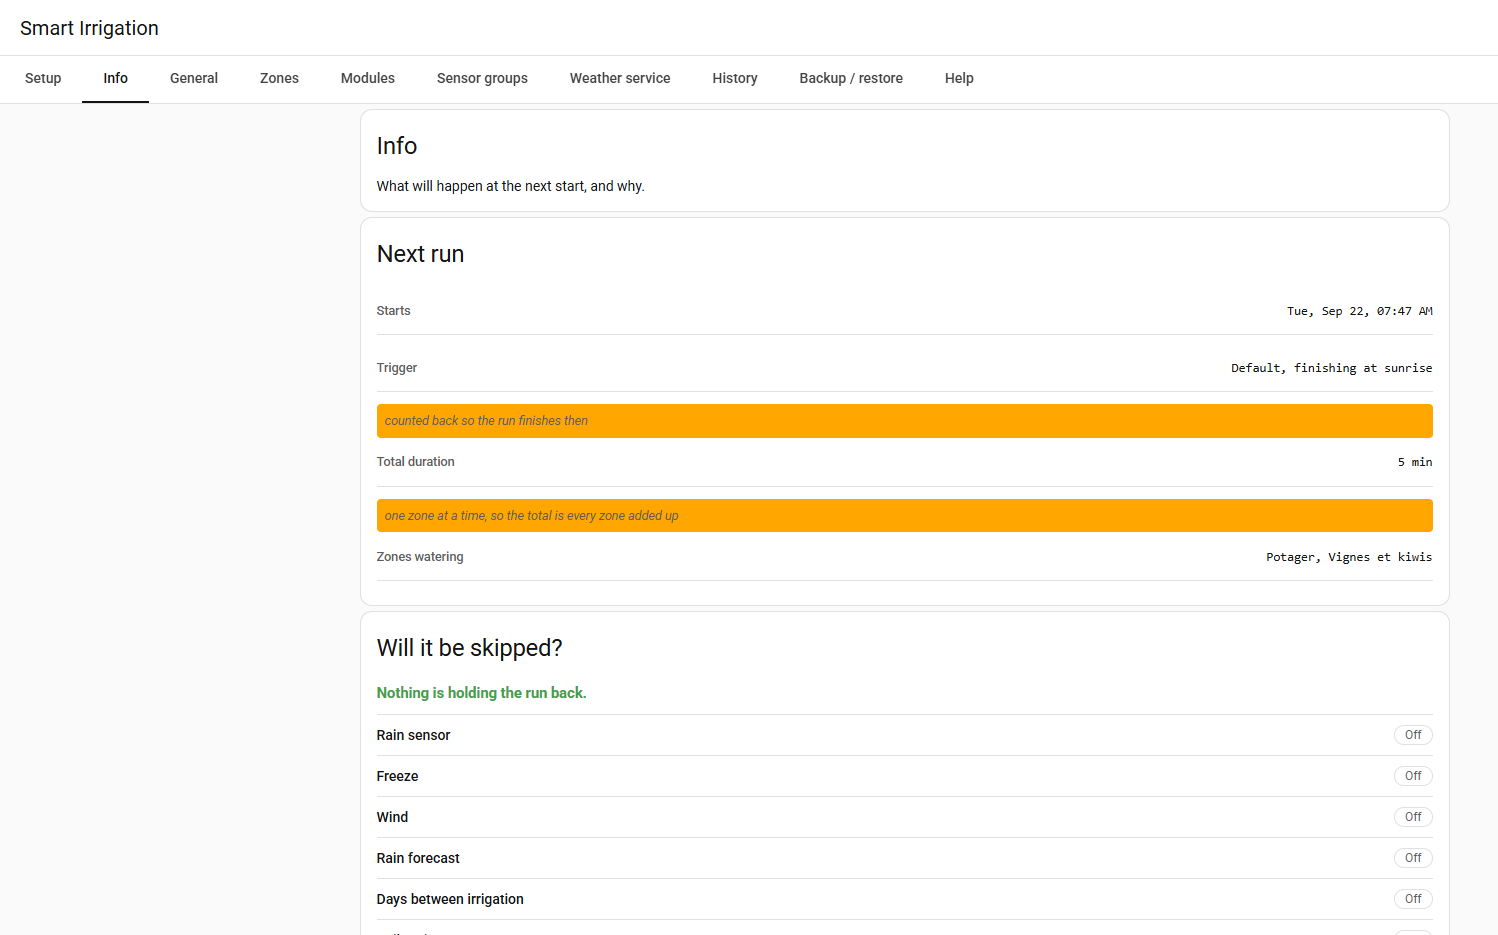Select the Info tab
The height and width of the screenshot is (935, 1498).
pos(115,78)
